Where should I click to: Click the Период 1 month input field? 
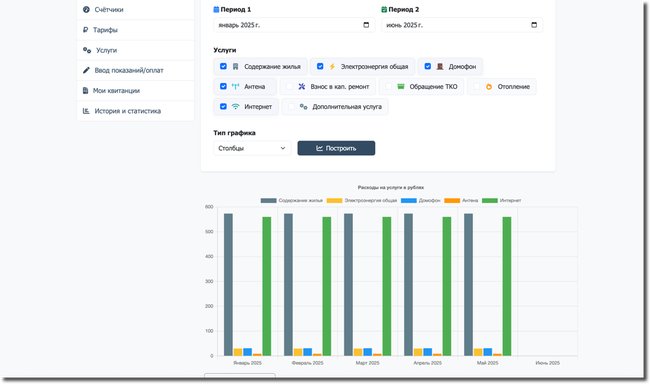[x=294, y=25]
